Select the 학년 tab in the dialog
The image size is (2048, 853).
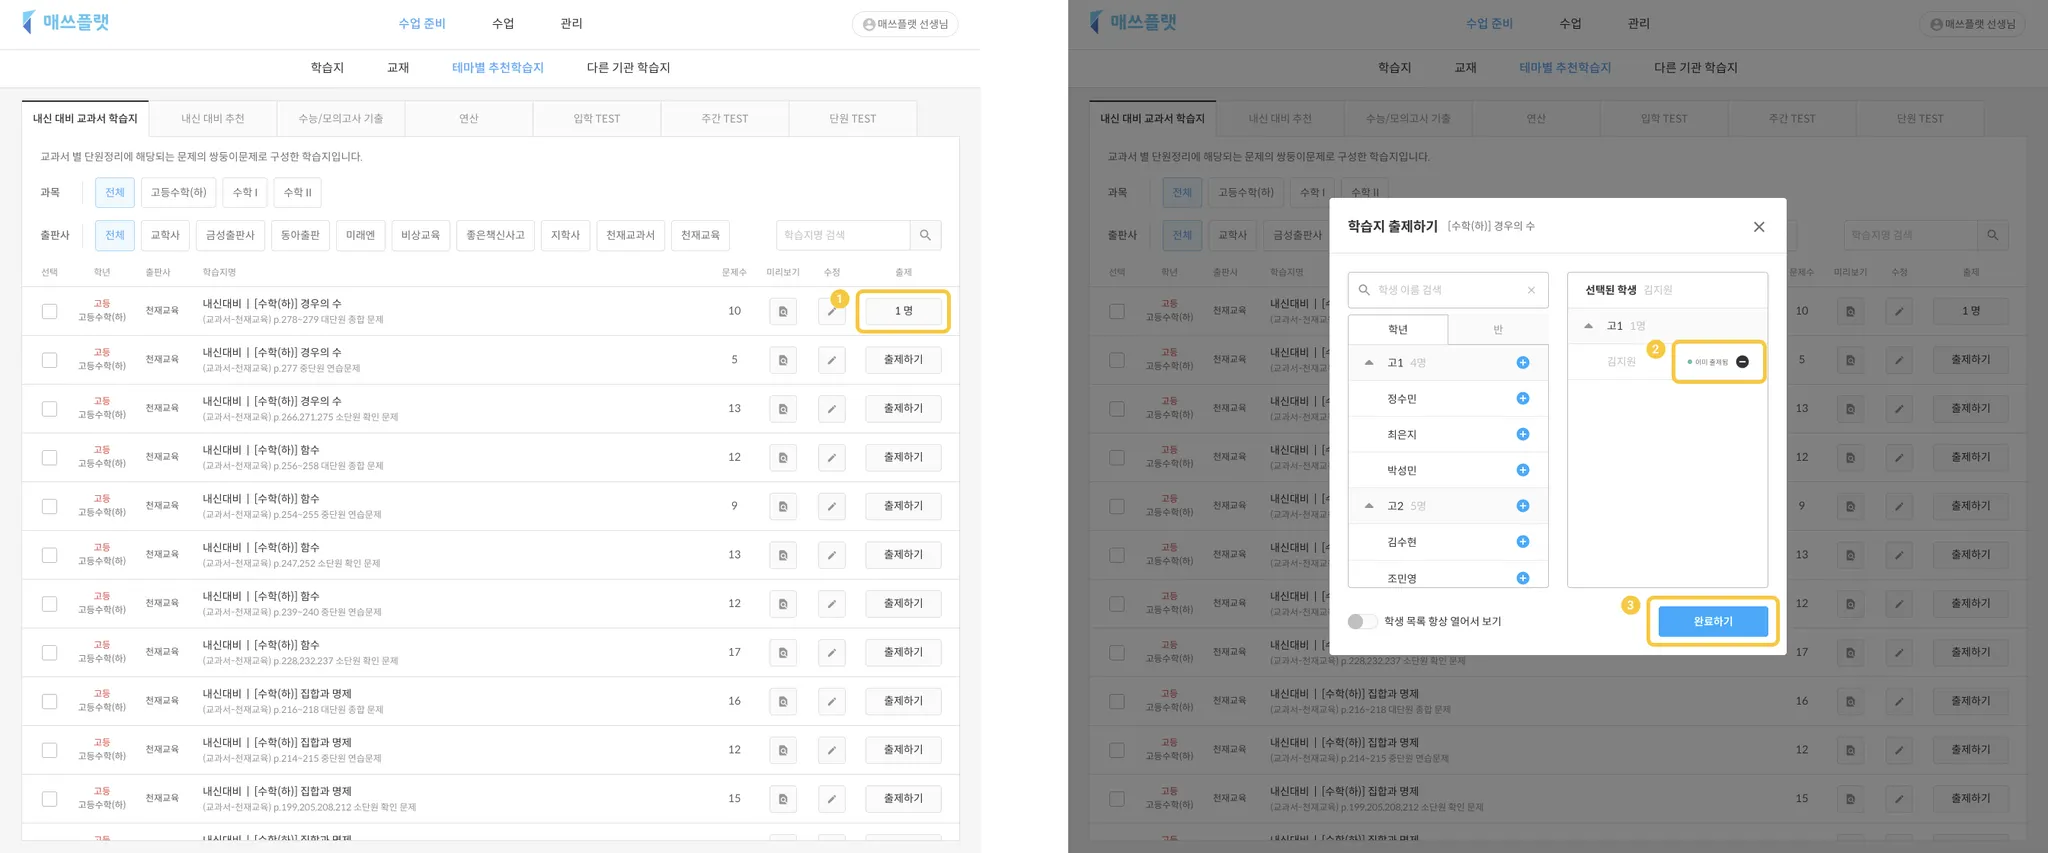point(1398,329)
